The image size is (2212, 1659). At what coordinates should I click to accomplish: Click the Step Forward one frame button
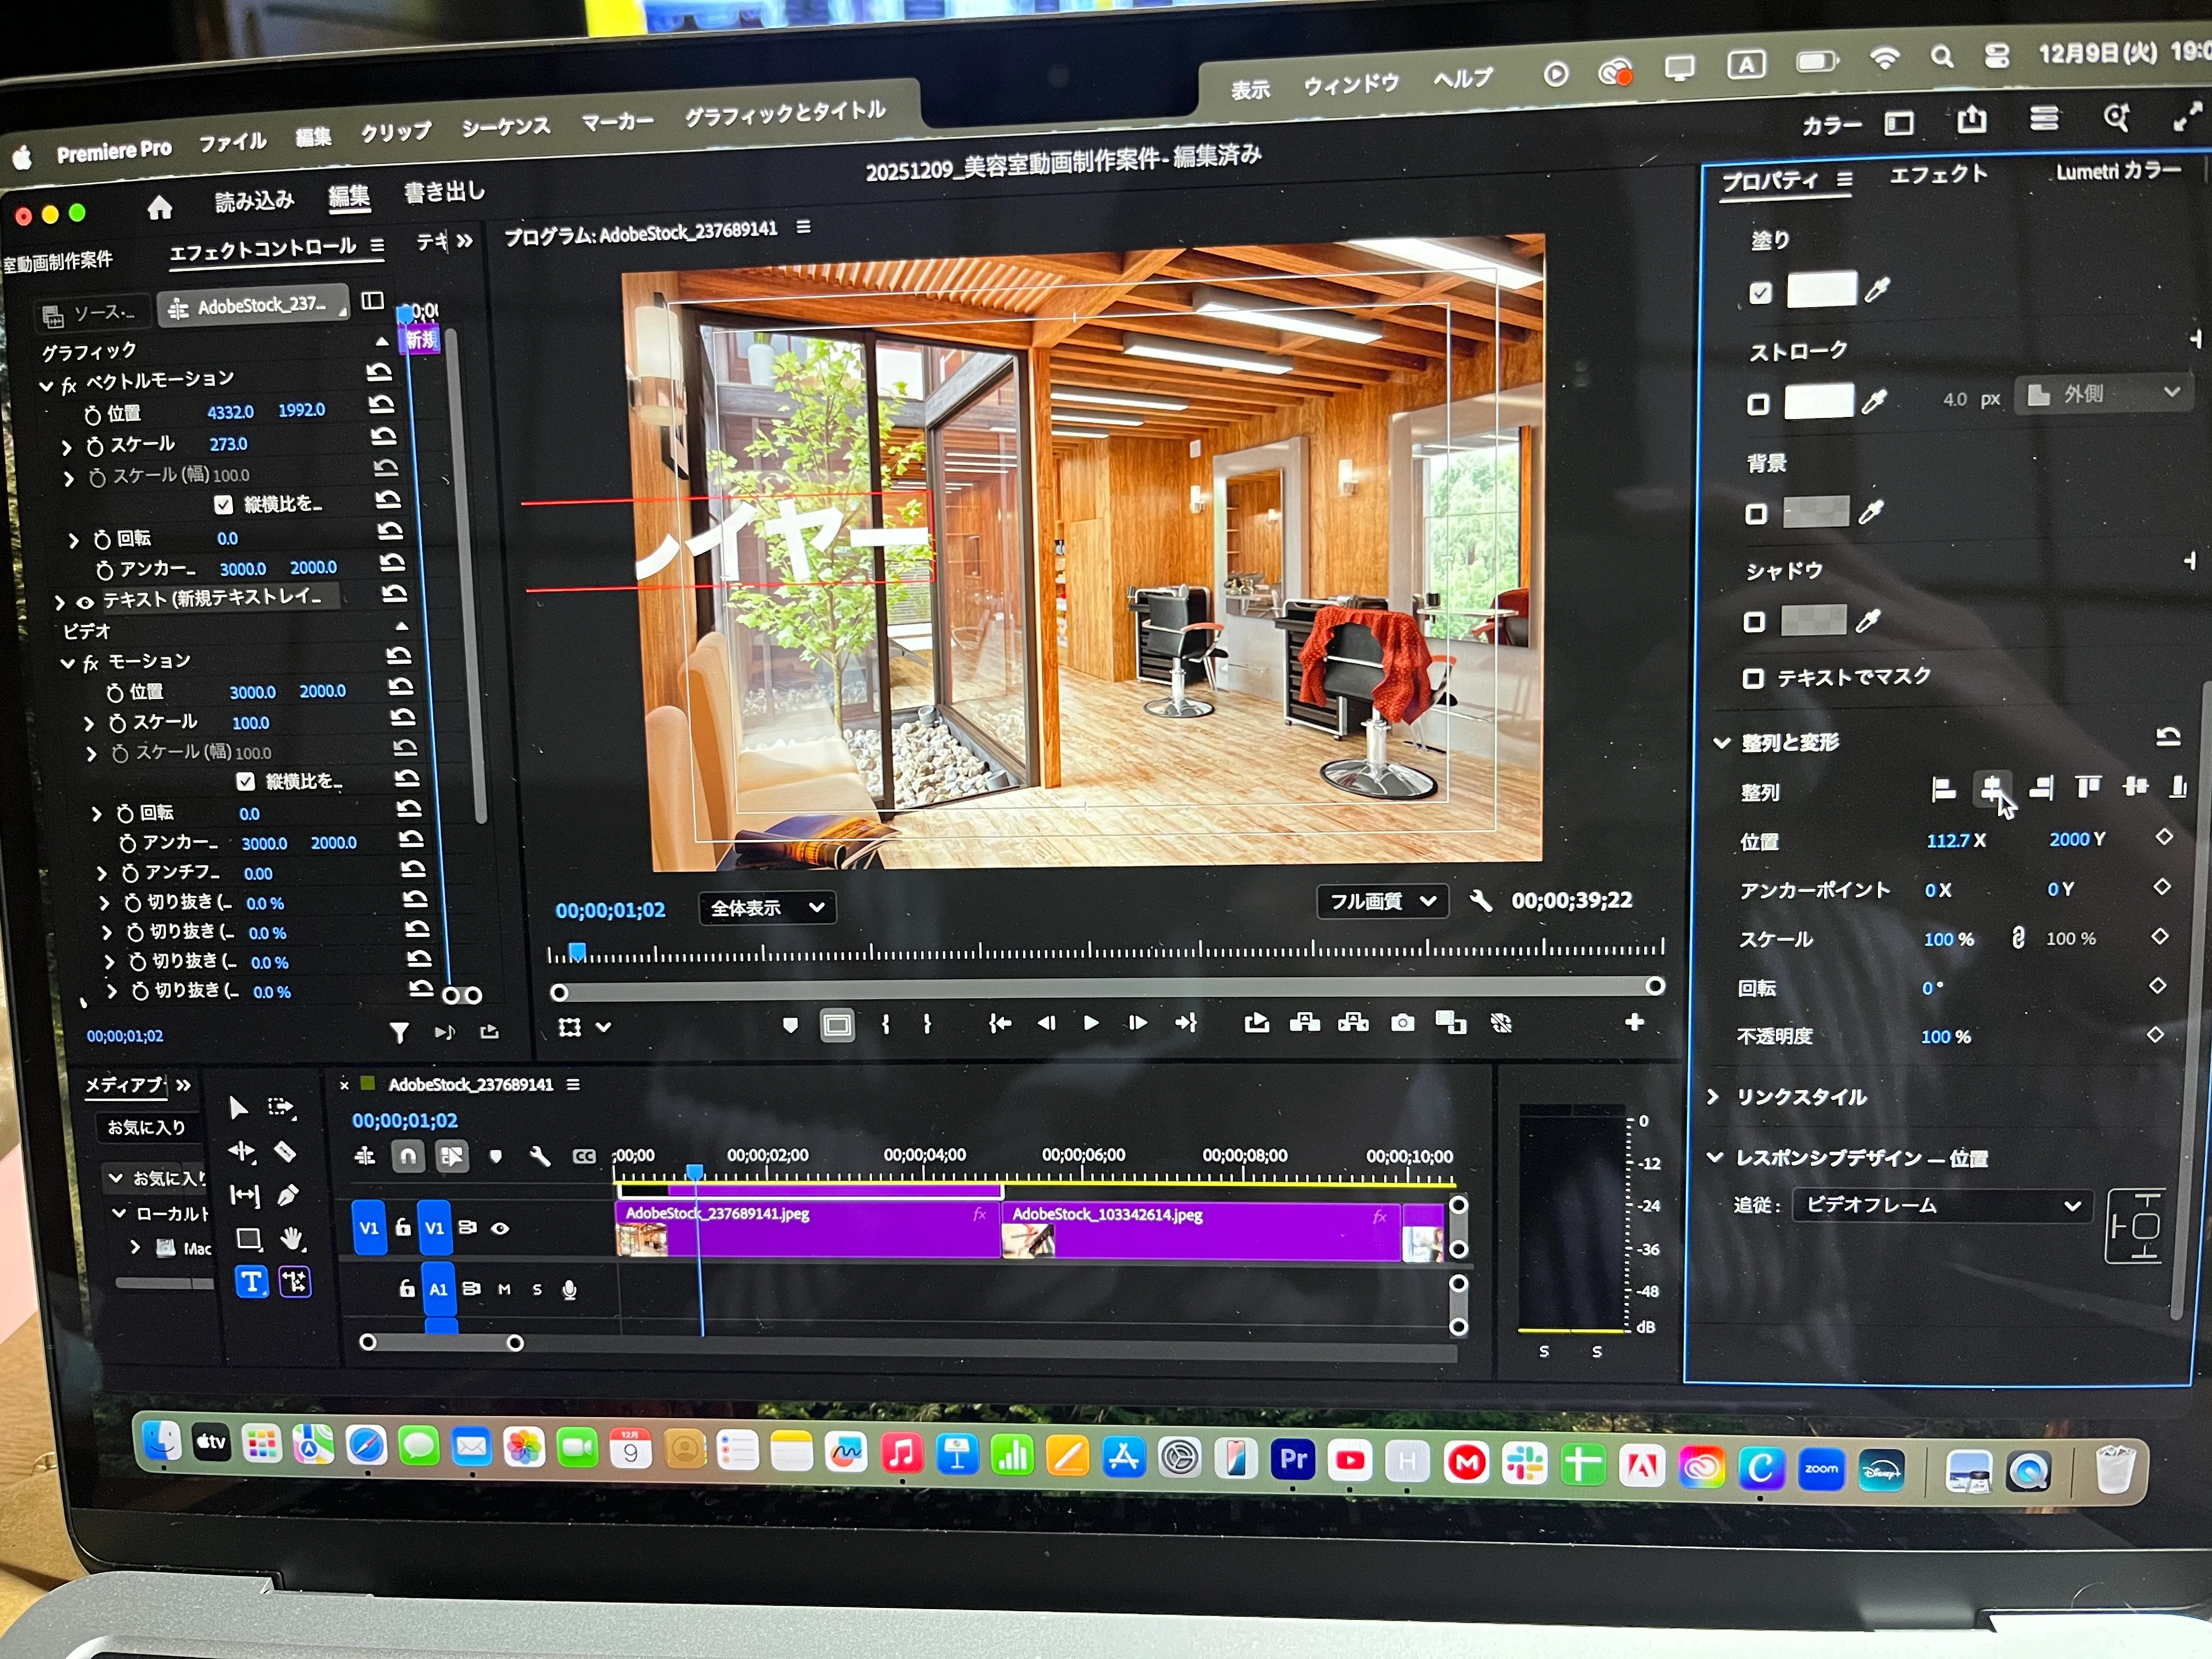click(x=1137, y=1023)
